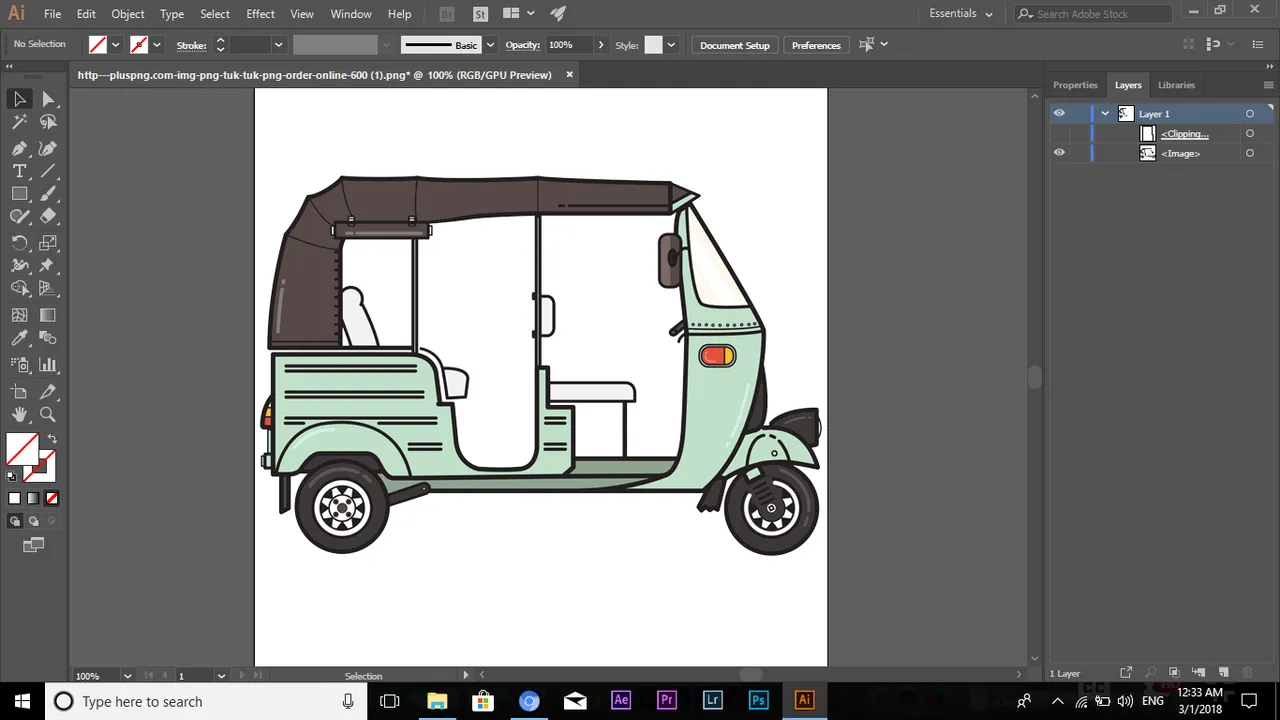This screenshot has width=1280, height=720.
Task: Pick the Eyedropper tool
Action: [x=19, y=339]
